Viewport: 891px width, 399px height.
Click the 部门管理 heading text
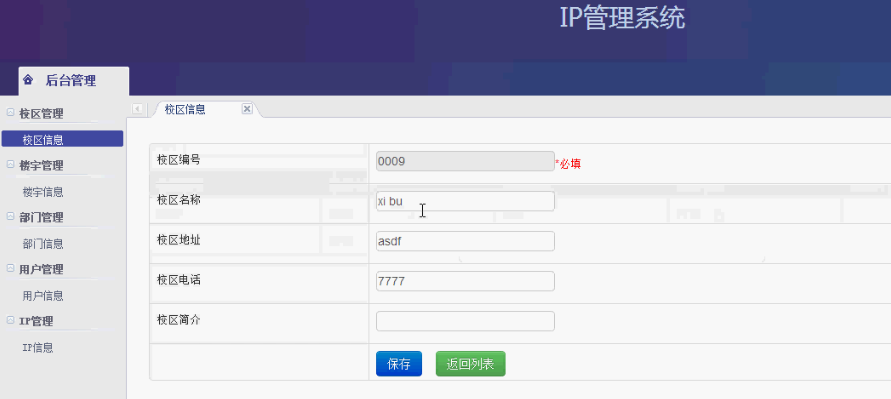point(41,217)
